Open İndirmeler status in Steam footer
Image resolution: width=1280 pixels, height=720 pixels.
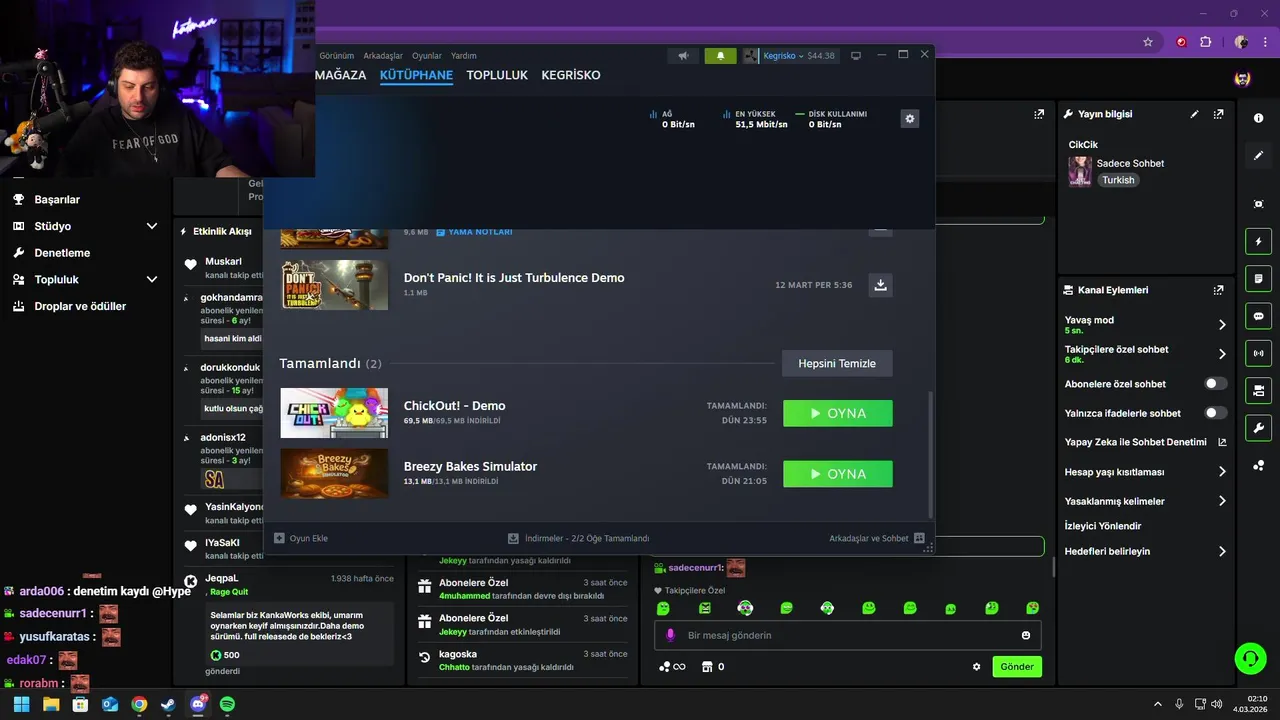[x=578, y=538]
